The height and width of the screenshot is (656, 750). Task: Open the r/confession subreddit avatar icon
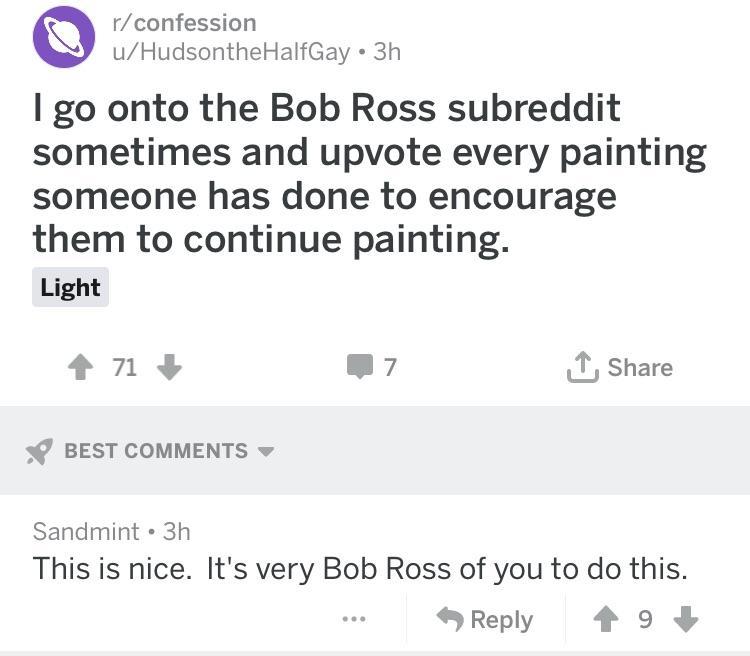pos(64,37)
